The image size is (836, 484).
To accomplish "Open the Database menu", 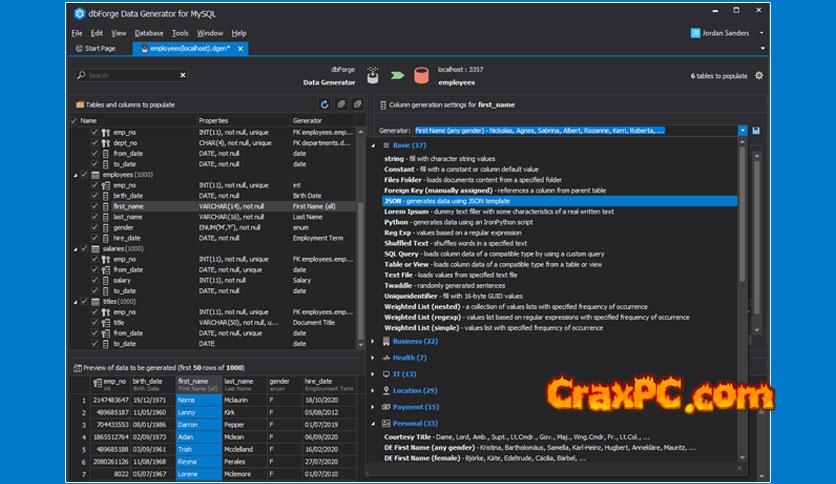I will (149, 33).
